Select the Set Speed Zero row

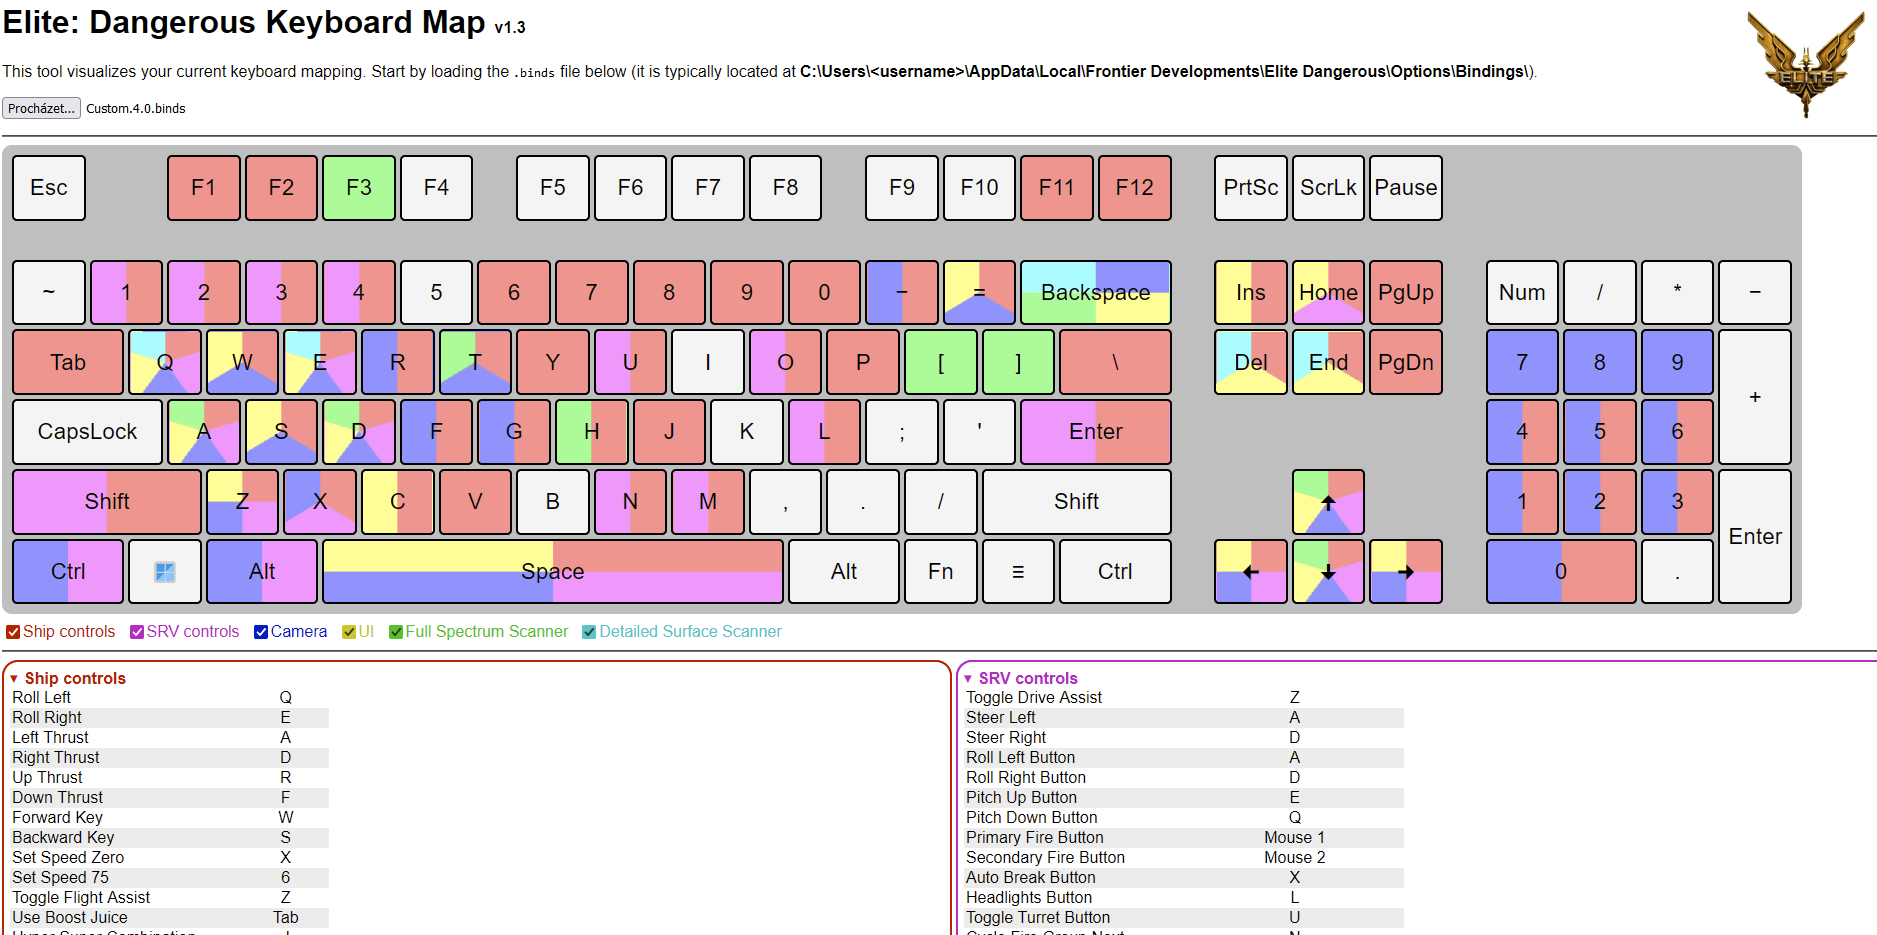[x=169, y=858]
